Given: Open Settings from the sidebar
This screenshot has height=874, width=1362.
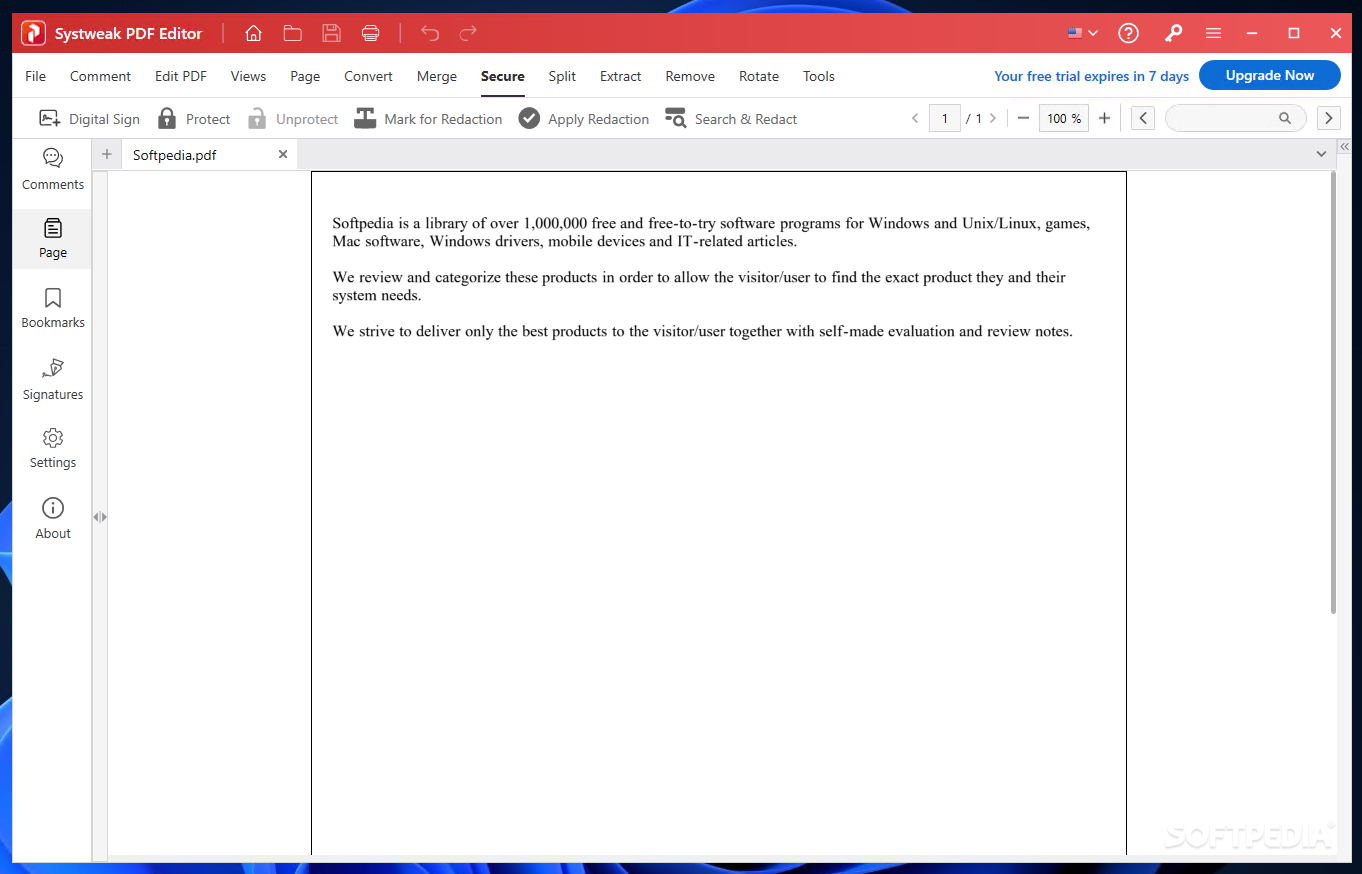Looking at the screenshot, I should [53, 448].
